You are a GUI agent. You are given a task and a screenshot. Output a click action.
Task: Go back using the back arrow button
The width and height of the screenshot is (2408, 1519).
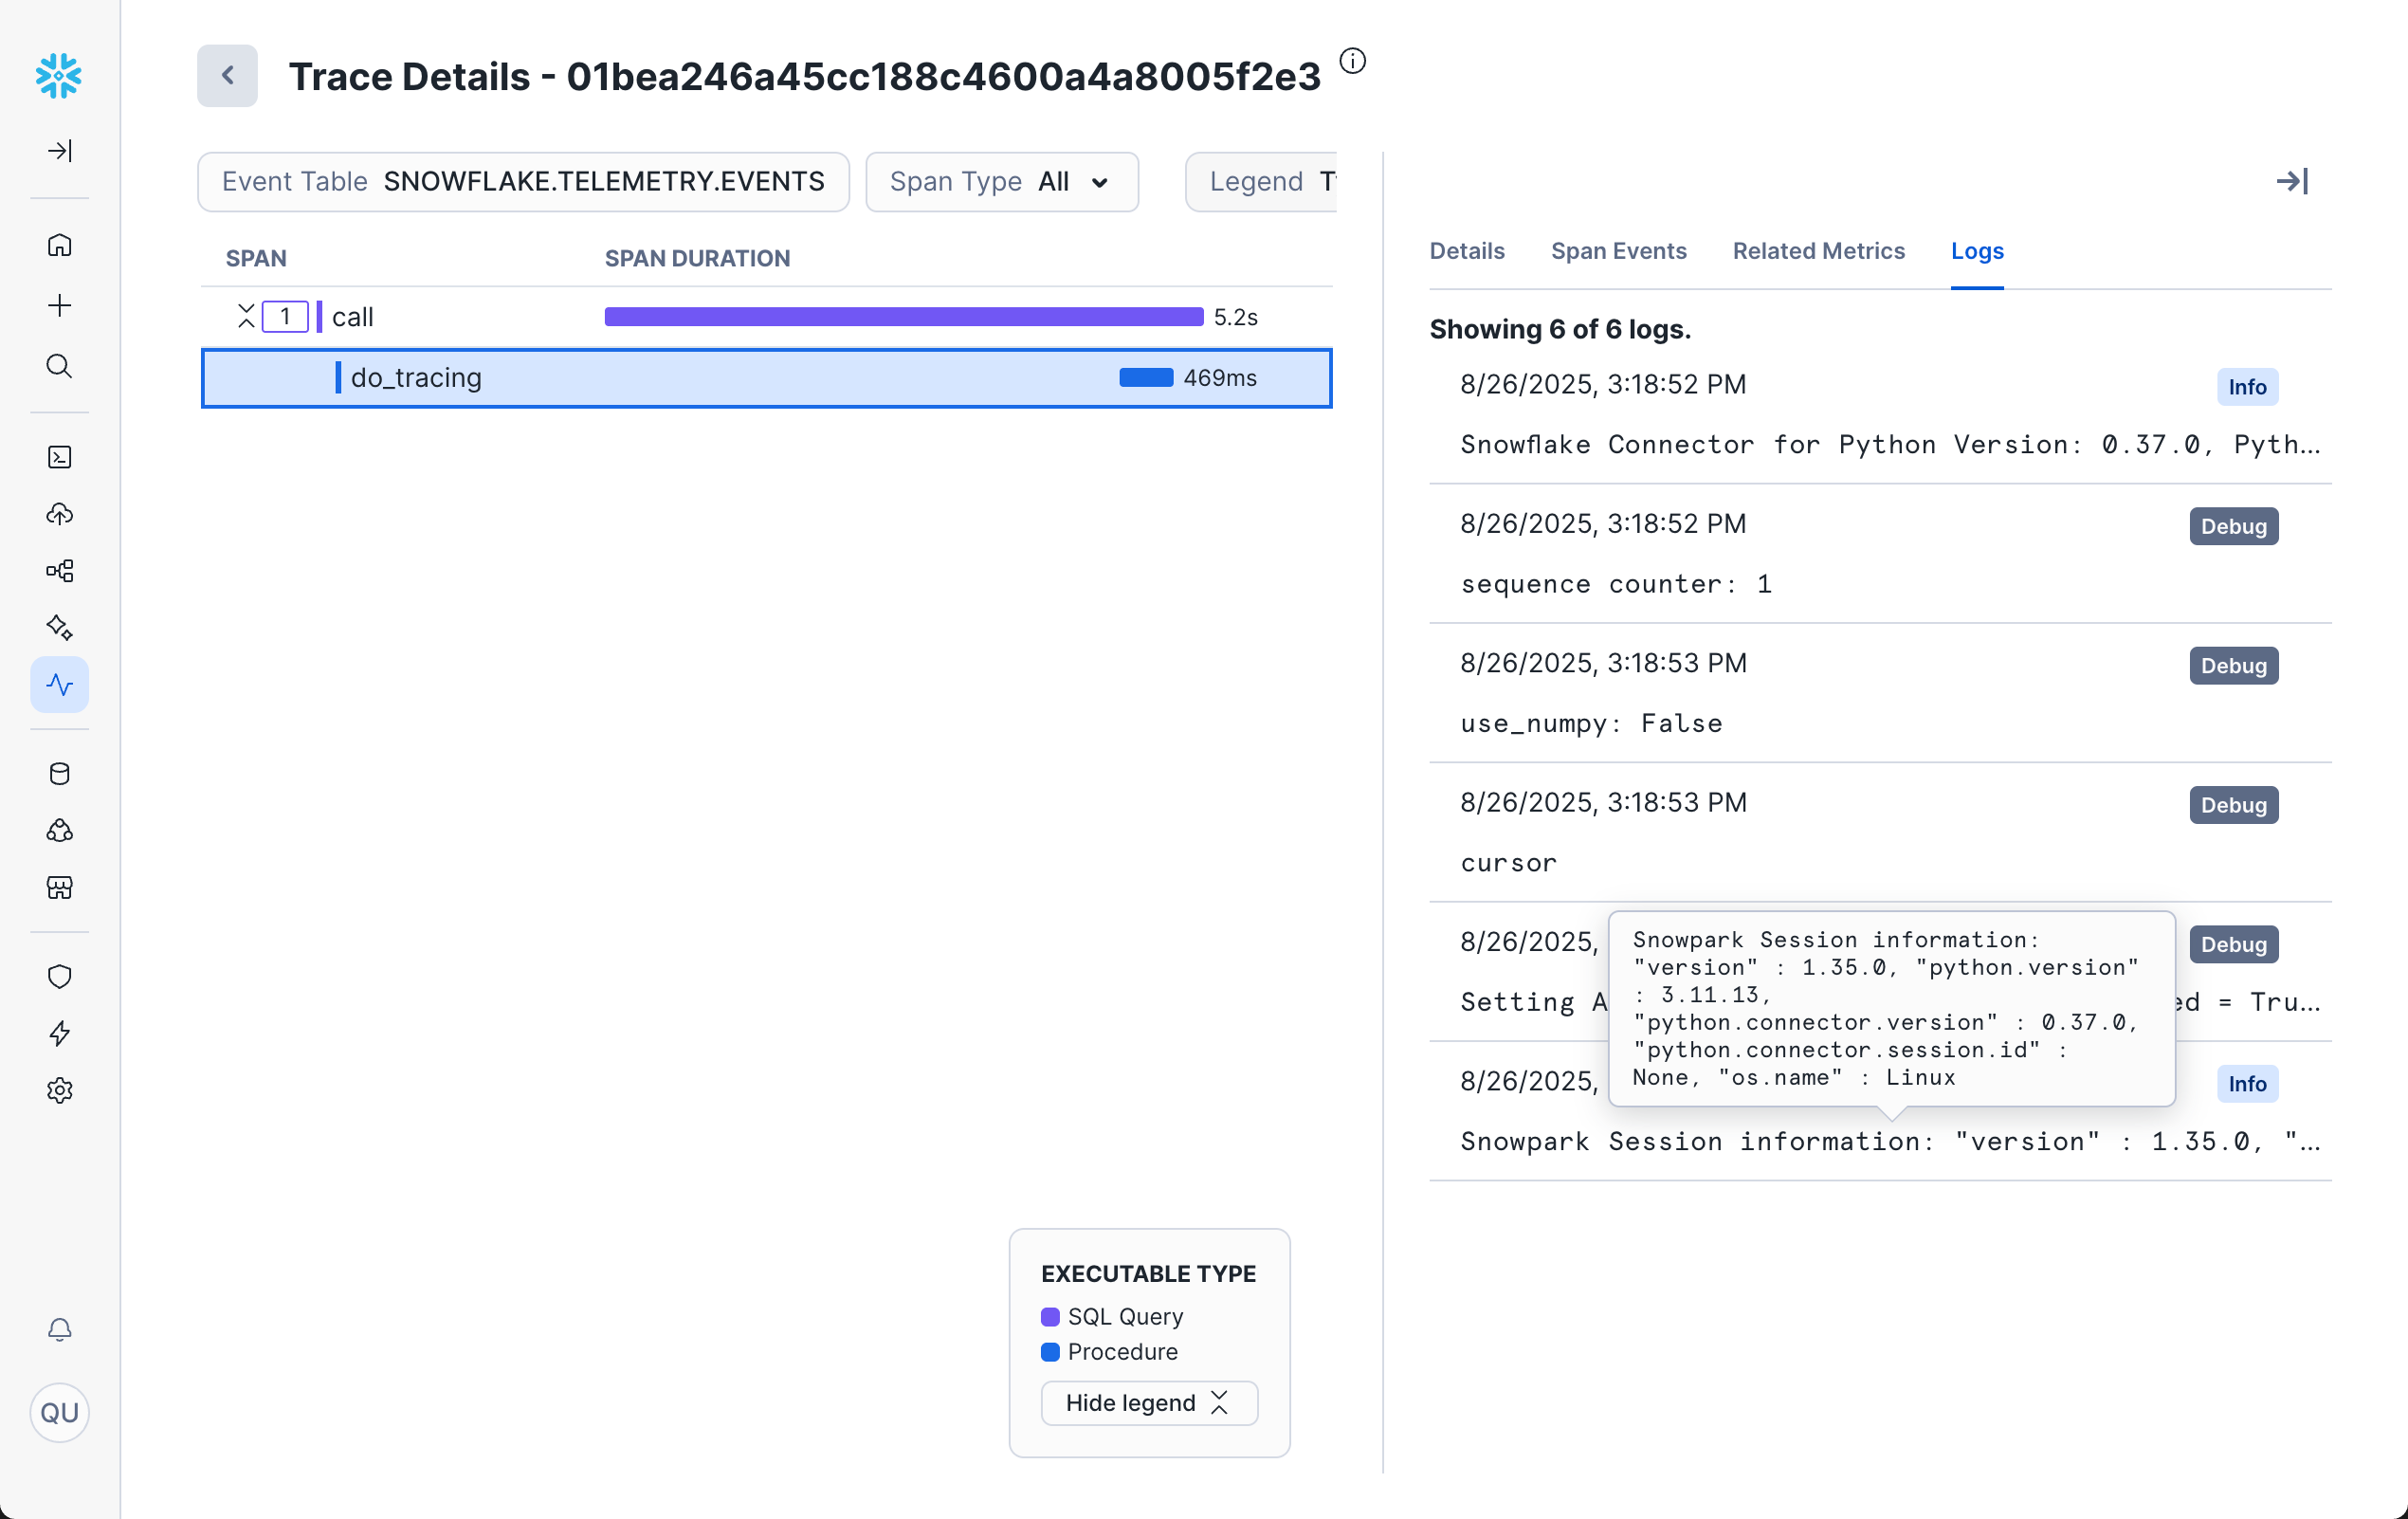pyautogui.click(x=227, y=75)
